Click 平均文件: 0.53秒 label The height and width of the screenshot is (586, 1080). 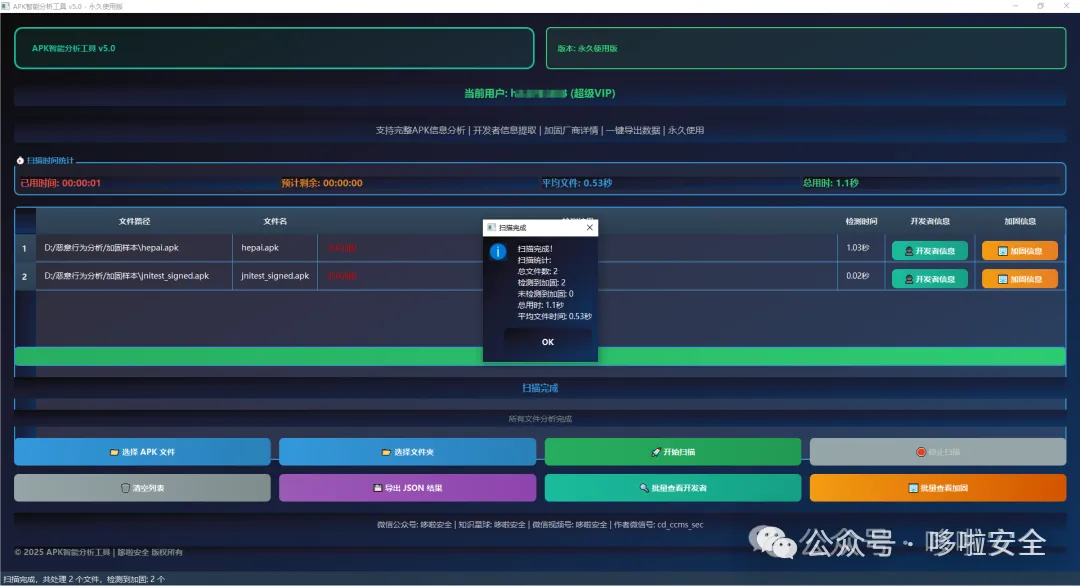tap(577, 183)
